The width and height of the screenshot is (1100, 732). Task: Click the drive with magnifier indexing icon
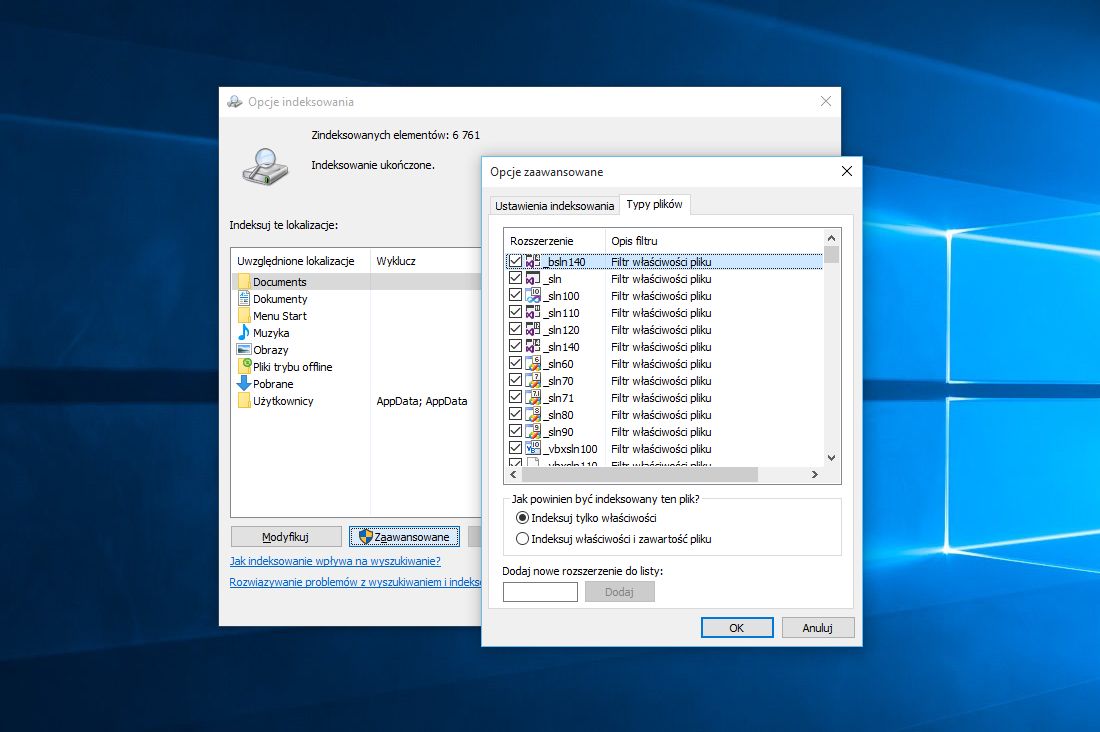(265, 166)
